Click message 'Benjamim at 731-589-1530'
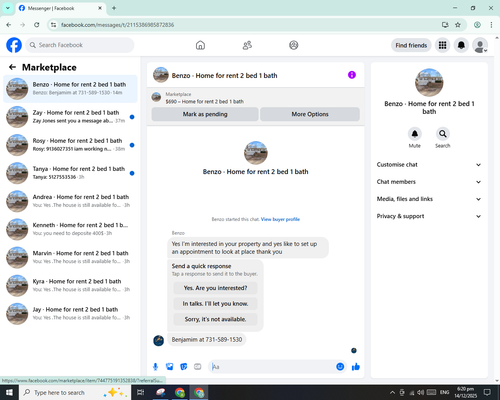This screenshot has width=500, height=400. tap(207, 339)
